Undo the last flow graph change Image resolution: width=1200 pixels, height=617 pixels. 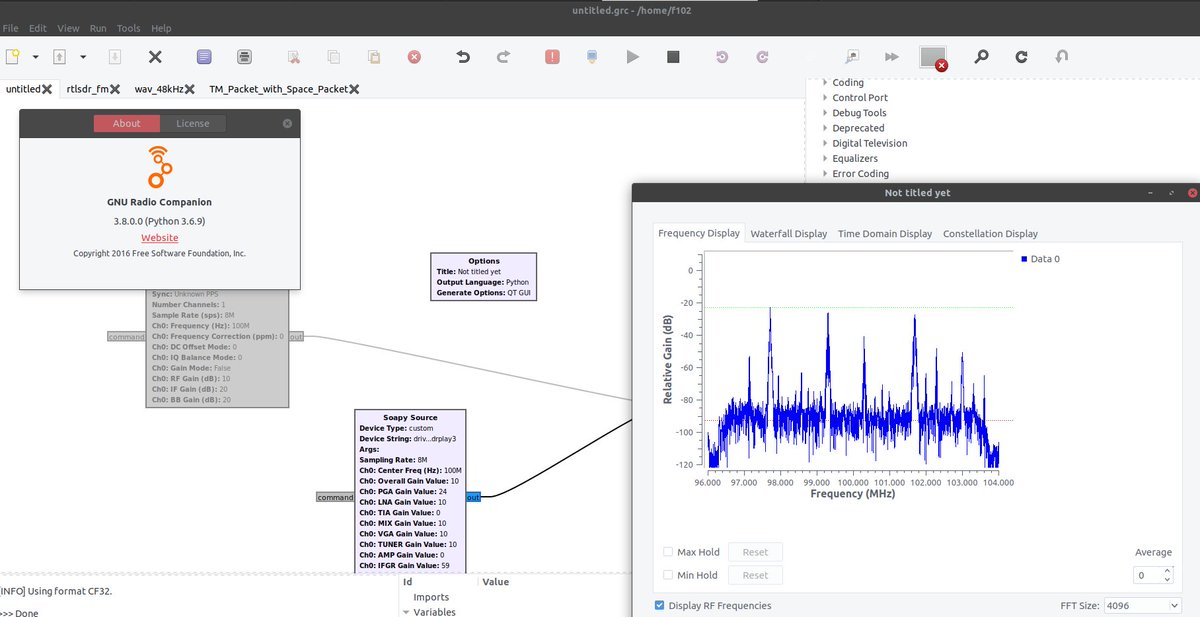(x=463, y=57)
